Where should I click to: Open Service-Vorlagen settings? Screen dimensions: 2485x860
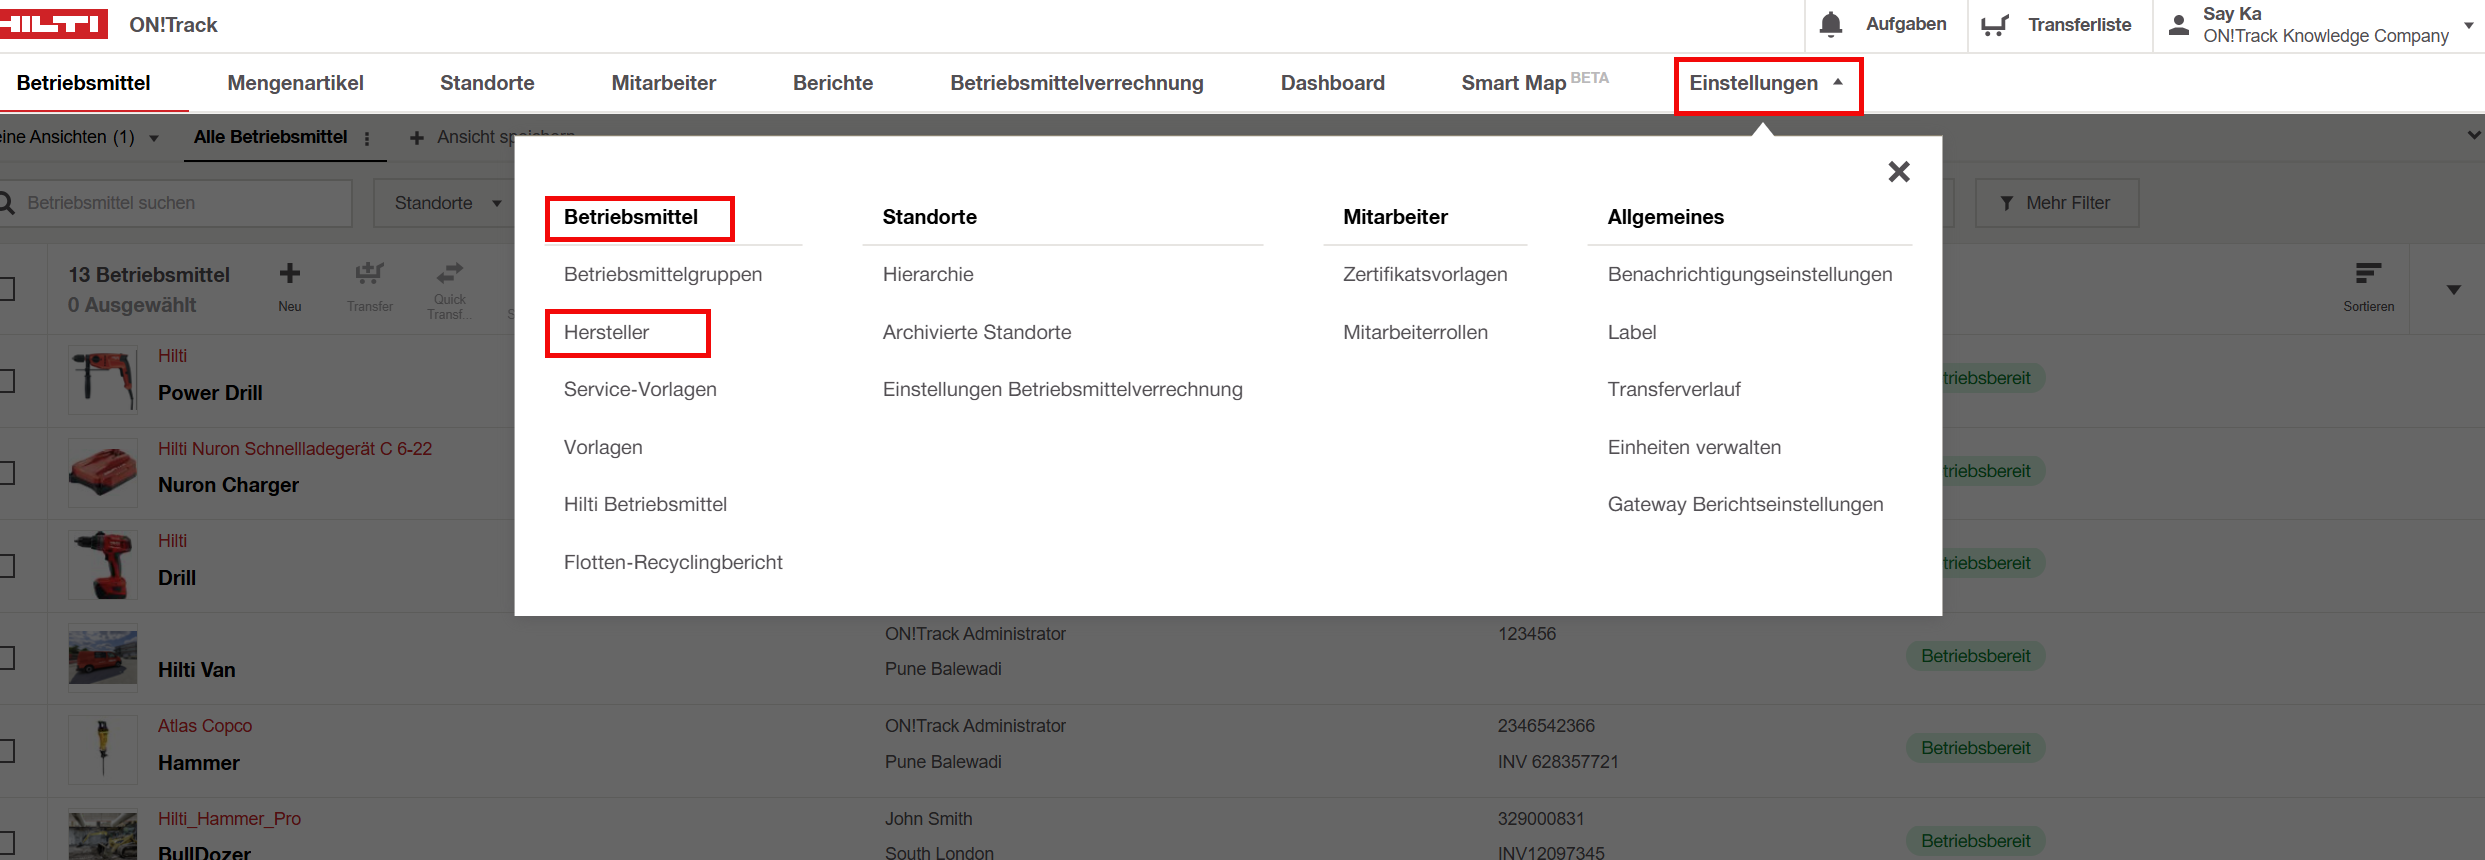point(640,389)
